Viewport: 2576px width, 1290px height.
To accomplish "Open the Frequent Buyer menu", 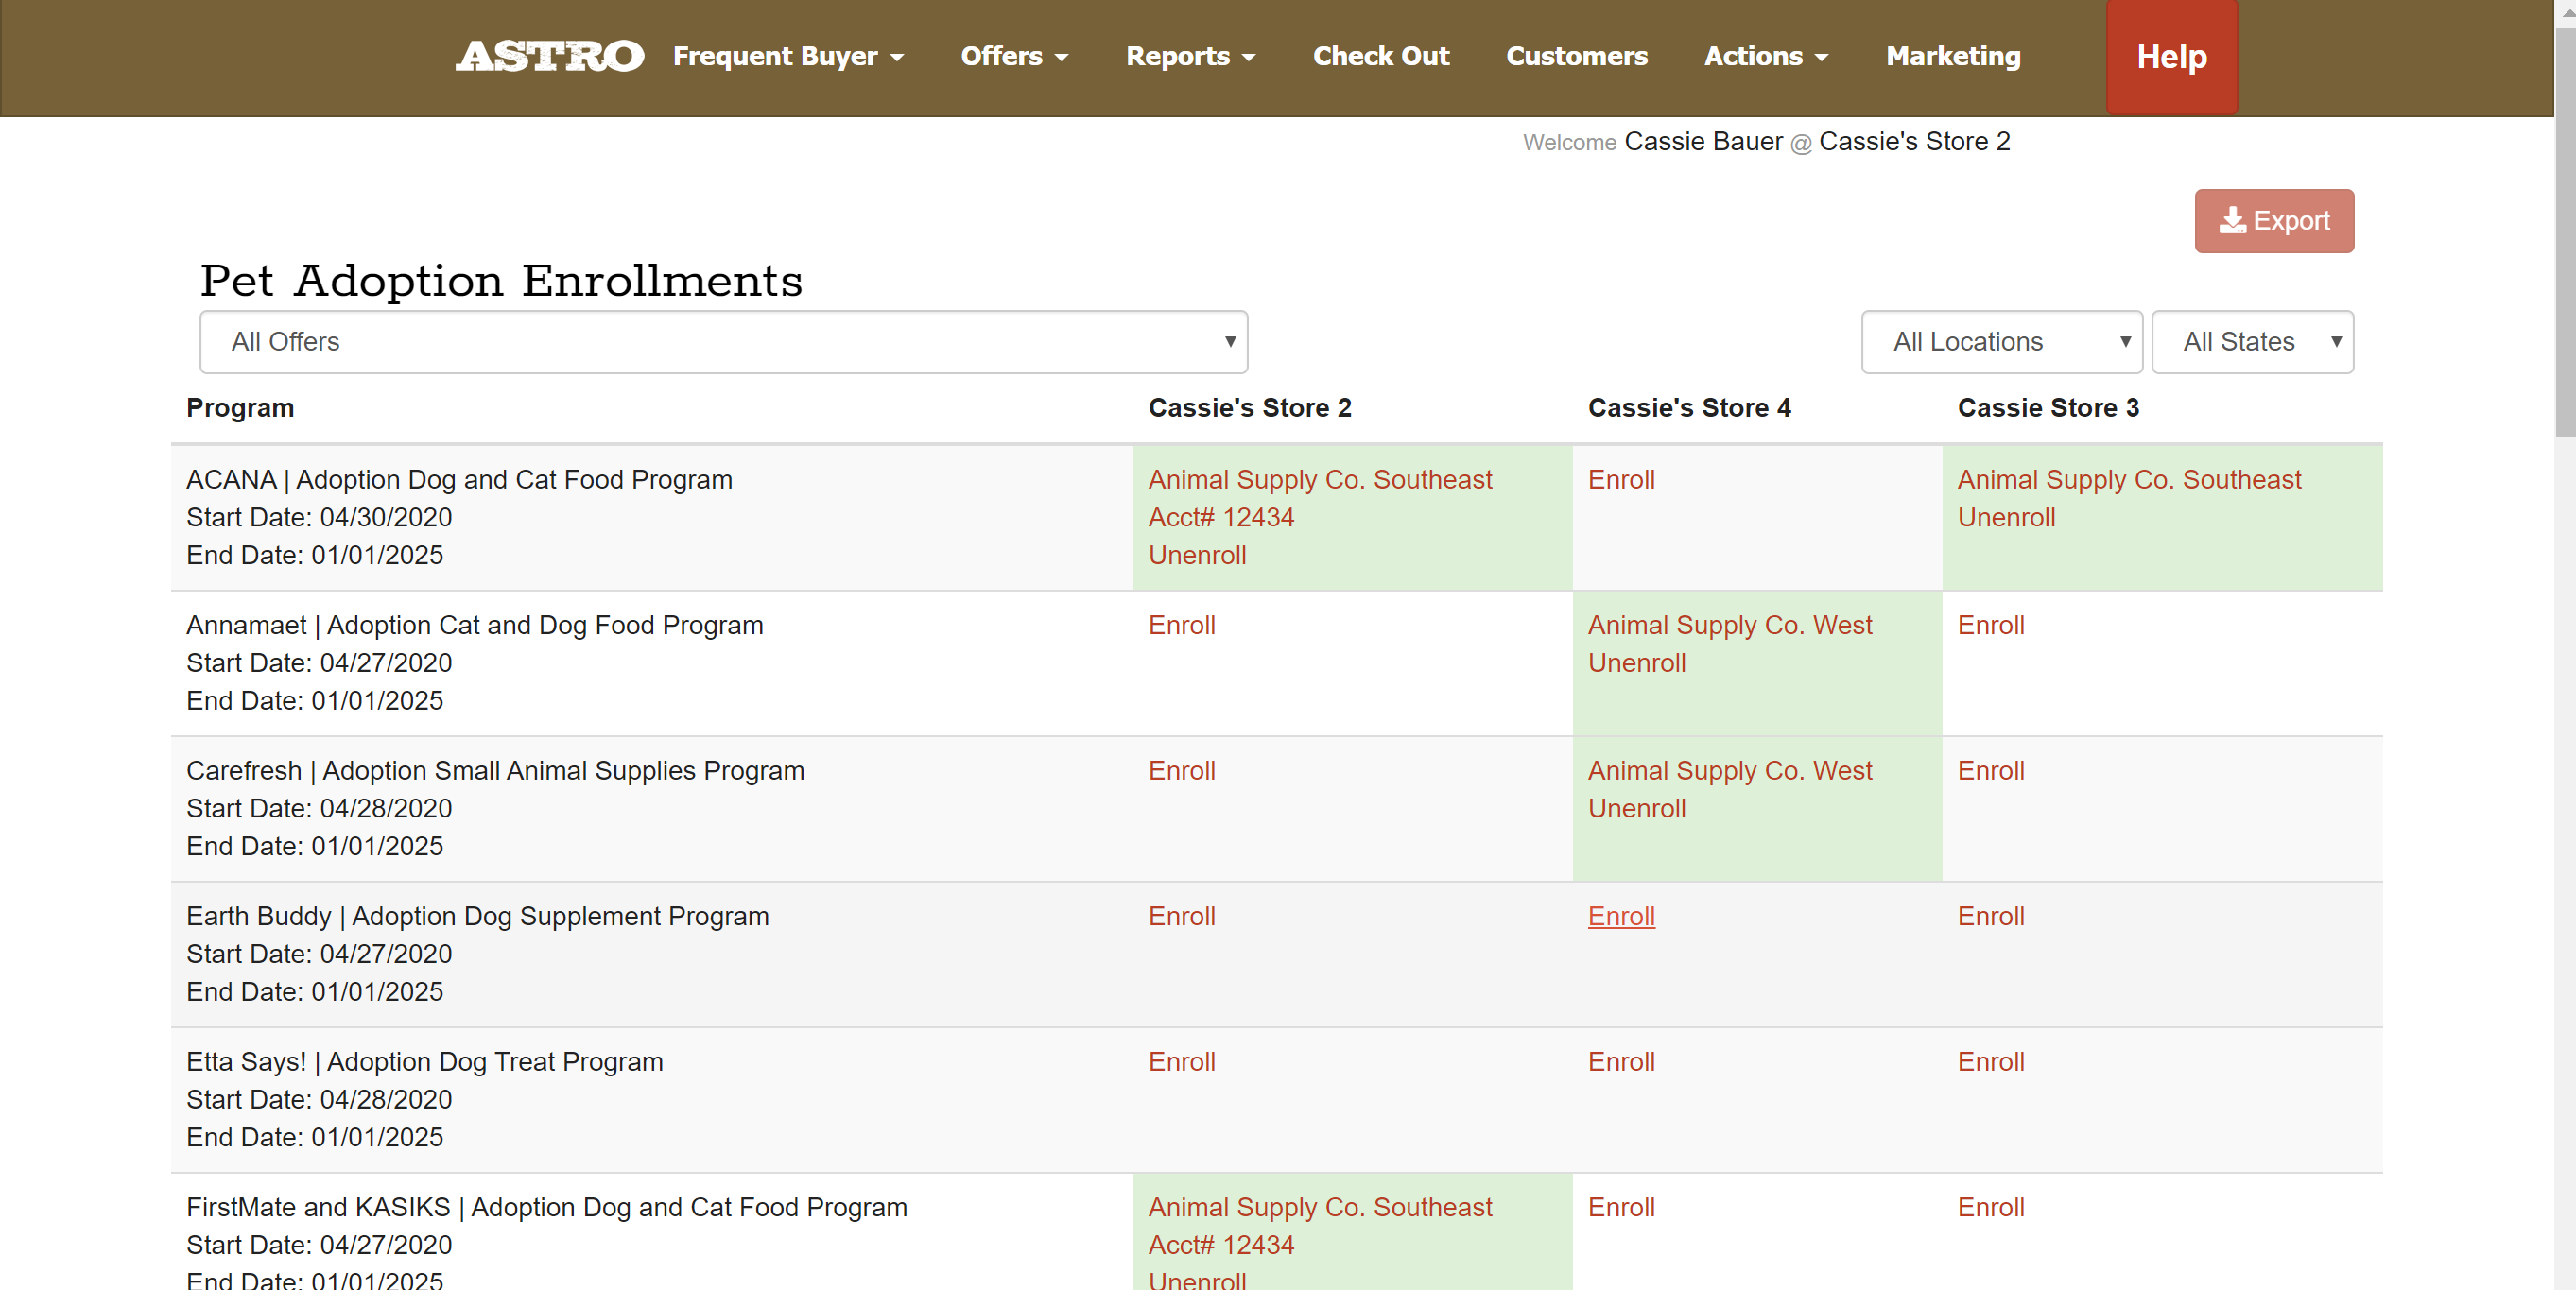I will pyautogui.click(x=788, y=57).
